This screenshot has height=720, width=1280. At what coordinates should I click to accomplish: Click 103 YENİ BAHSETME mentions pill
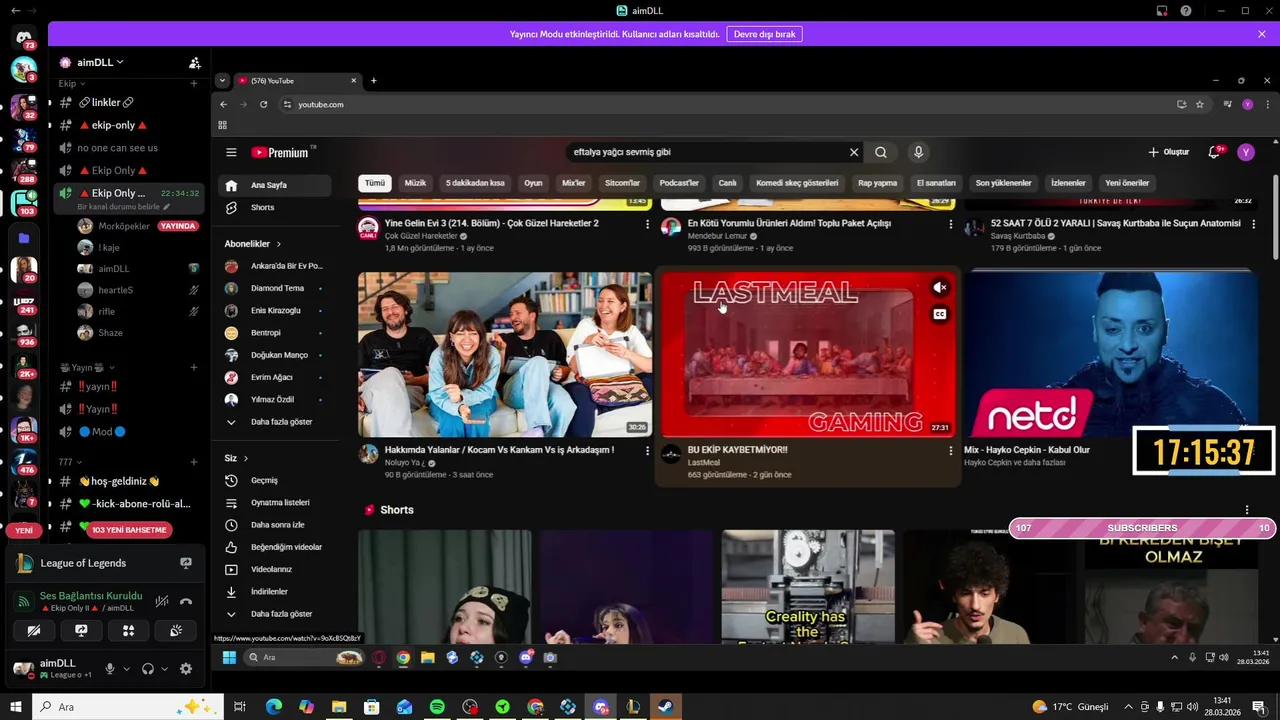point(129,530)
